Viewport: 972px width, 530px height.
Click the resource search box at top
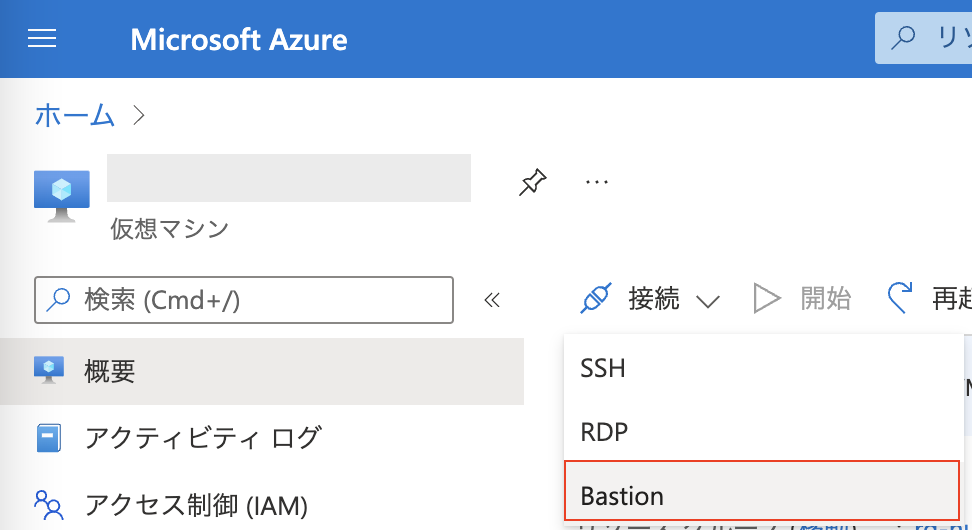[923, 38]
